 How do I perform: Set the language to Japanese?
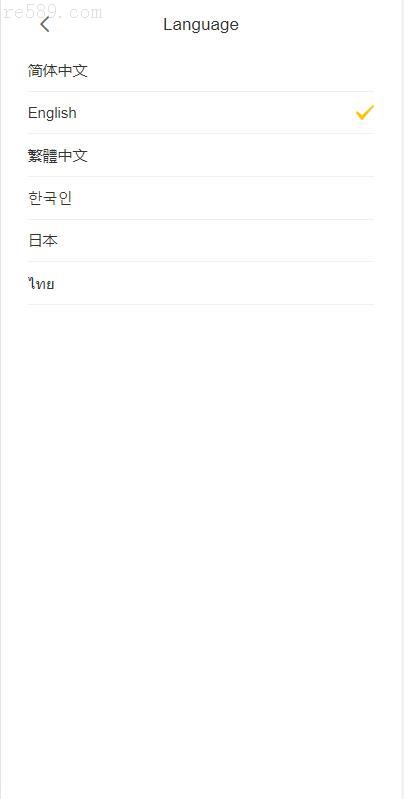[x=201, y=241]
